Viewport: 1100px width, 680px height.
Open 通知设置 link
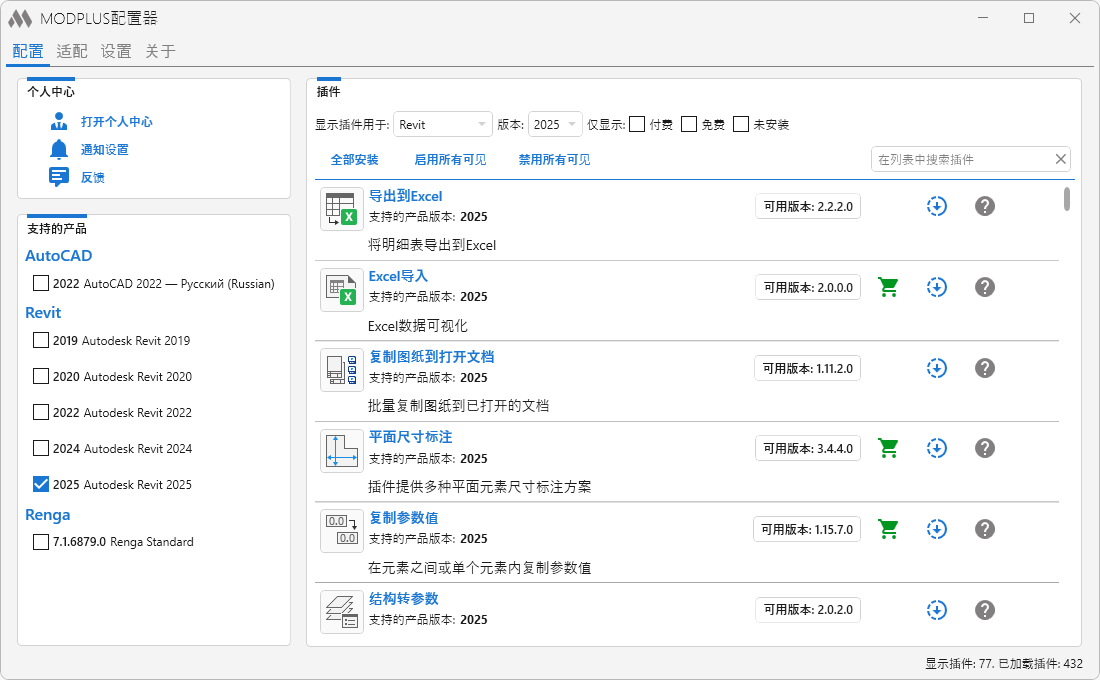(x=105, y=149)
